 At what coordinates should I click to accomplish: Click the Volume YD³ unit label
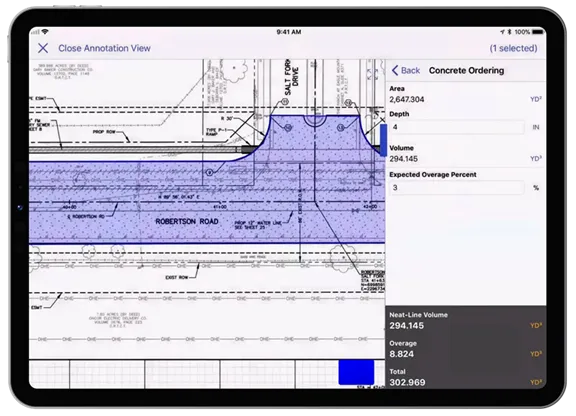536,159
